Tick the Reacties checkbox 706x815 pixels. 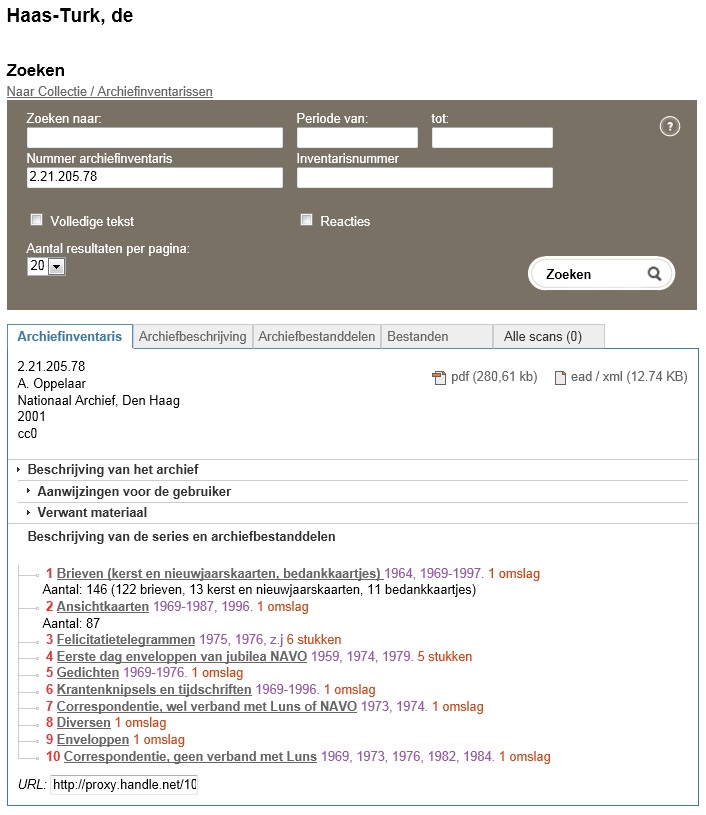[307, 220]
